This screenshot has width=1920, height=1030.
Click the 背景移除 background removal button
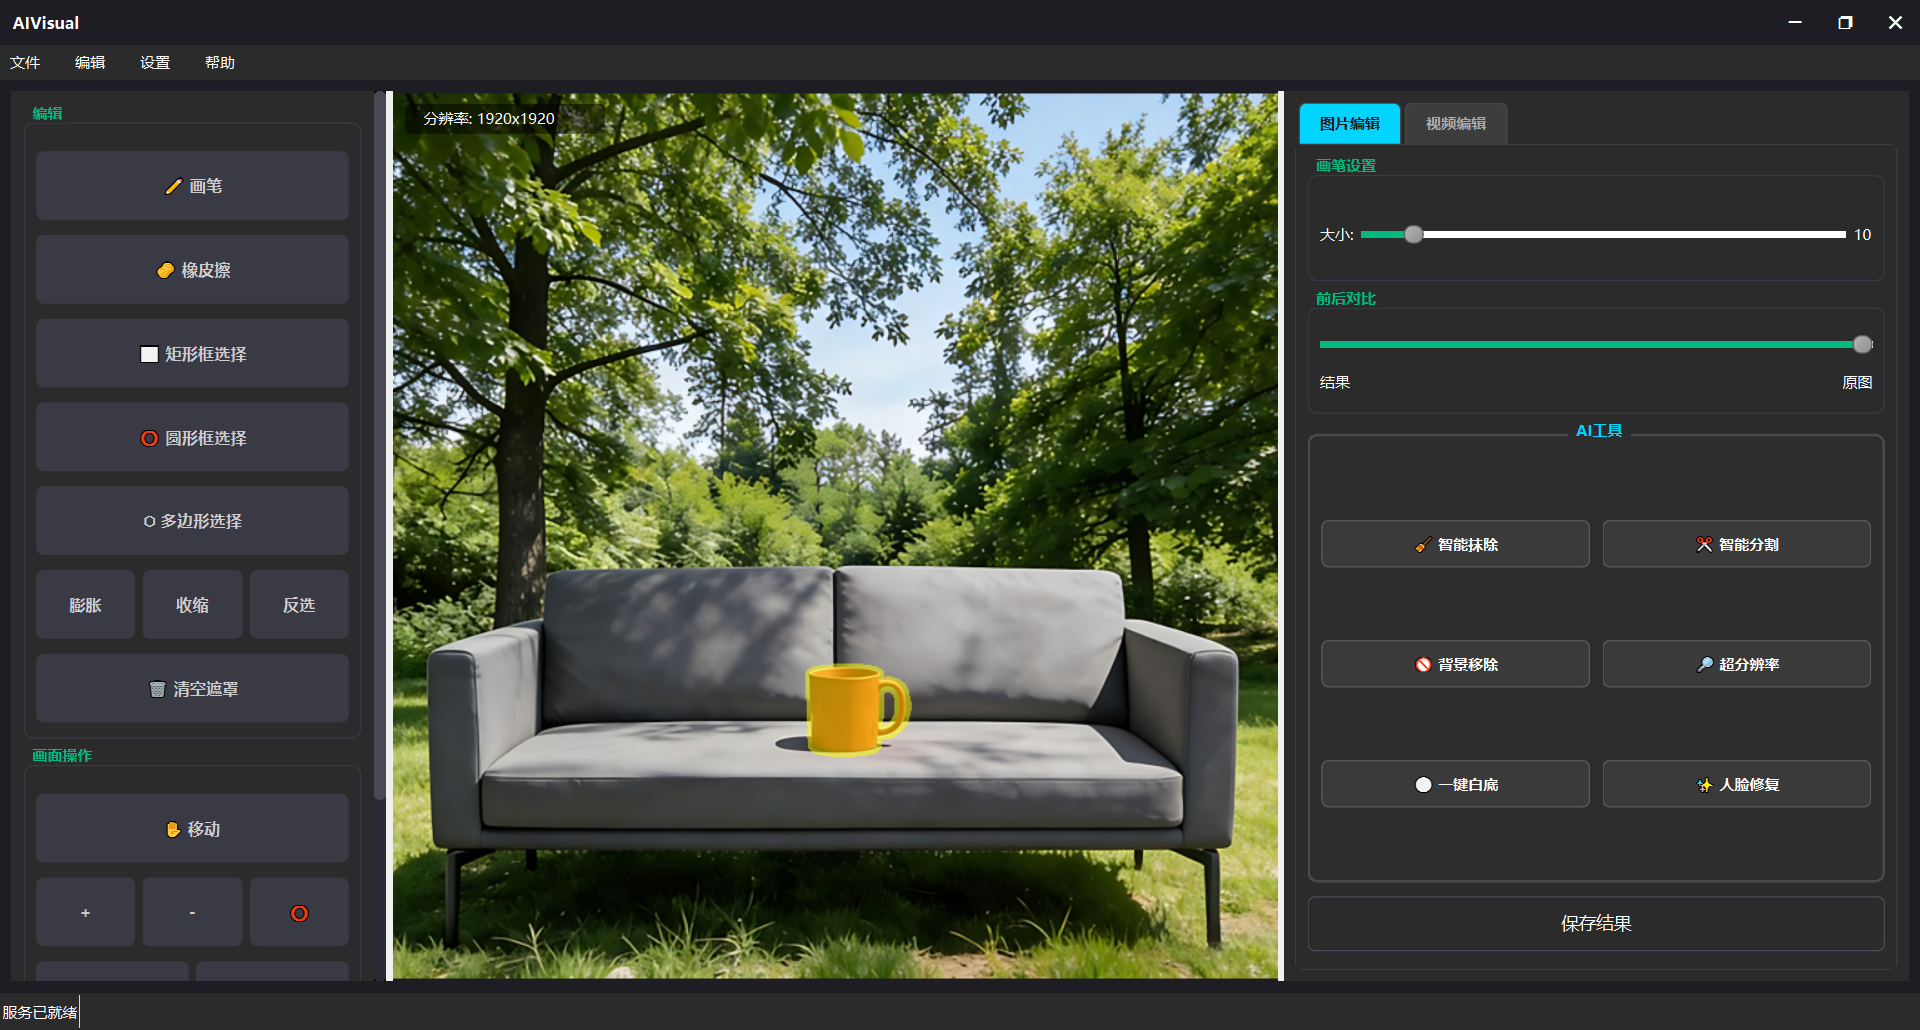[1454, 664]
